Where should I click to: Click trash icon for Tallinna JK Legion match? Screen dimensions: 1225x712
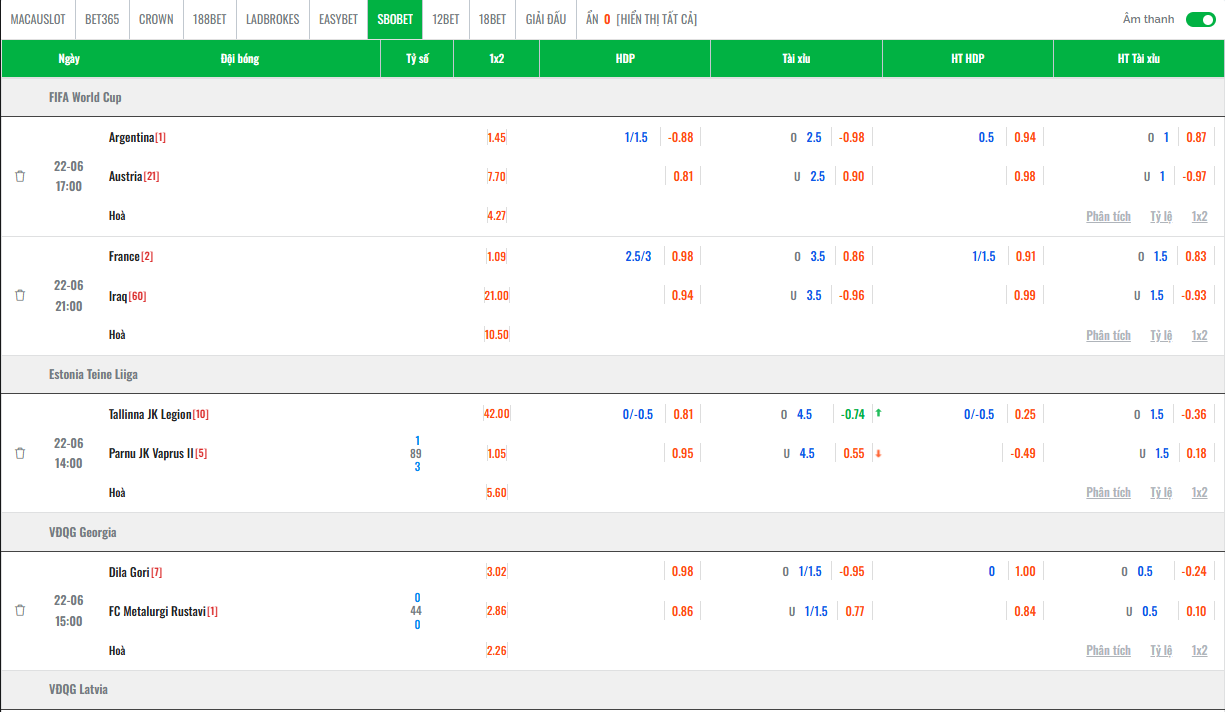[20, 453]
